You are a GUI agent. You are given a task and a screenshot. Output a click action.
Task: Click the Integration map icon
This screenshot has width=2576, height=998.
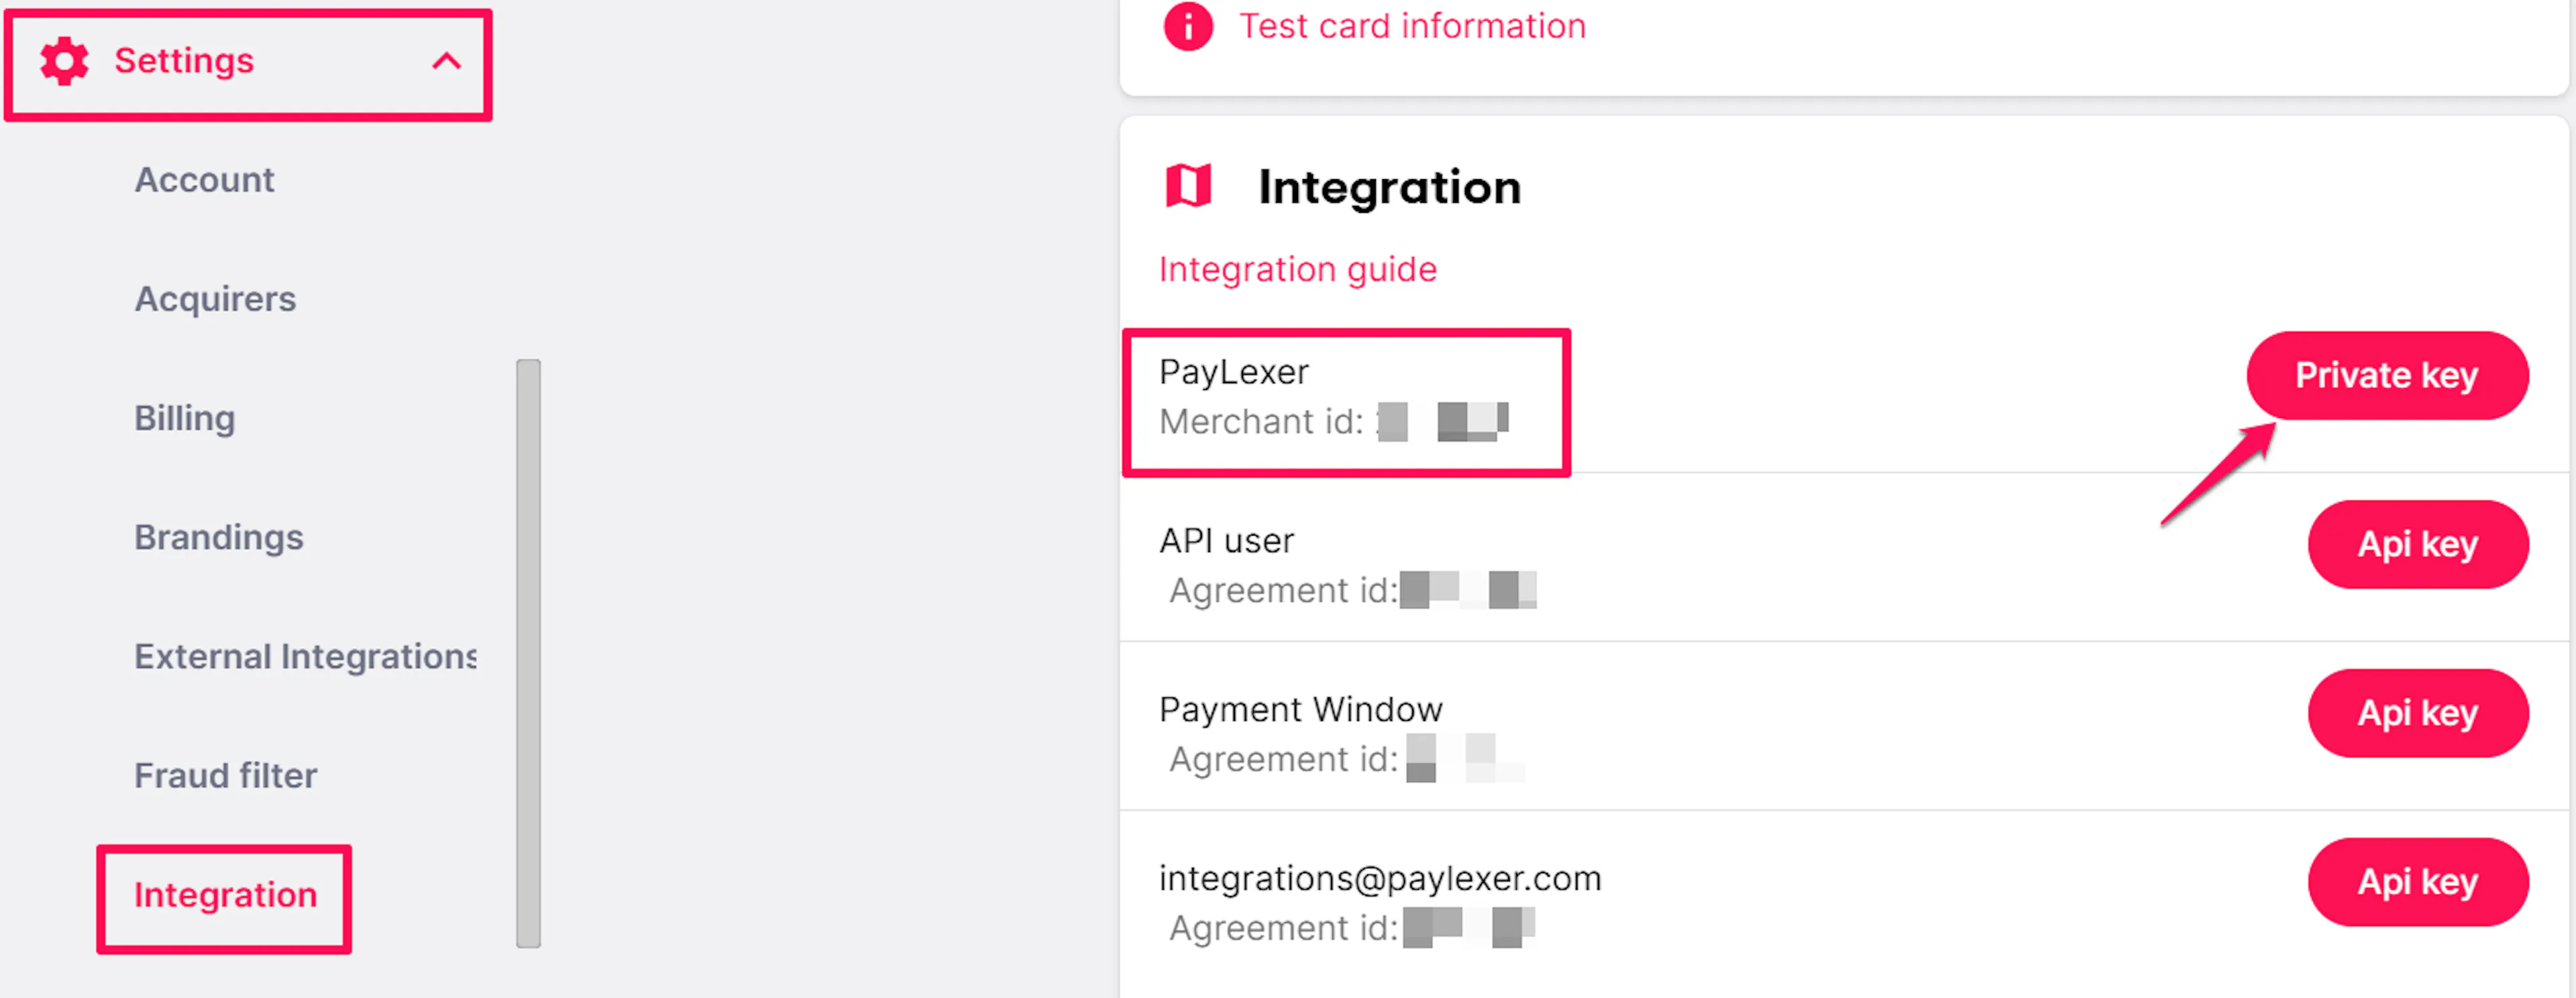click(1188, 187)
